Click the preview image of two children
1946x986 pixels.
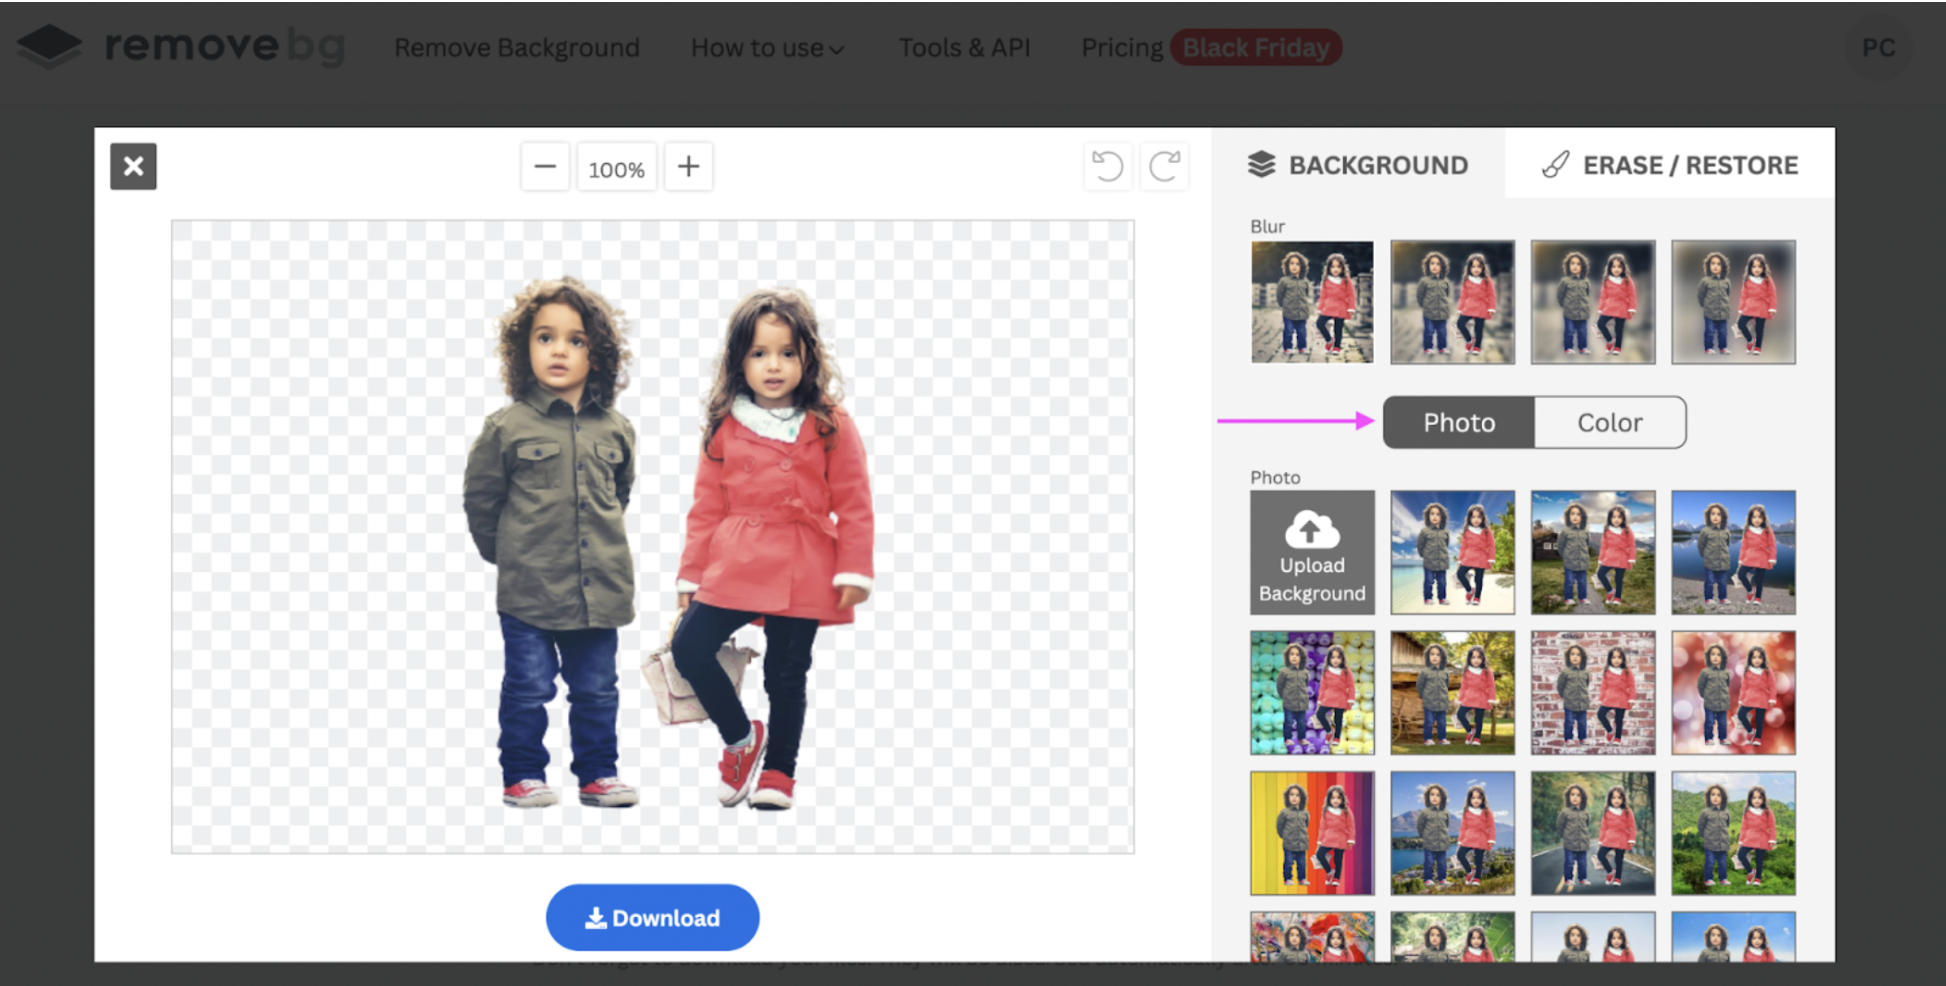click(652, 537)
